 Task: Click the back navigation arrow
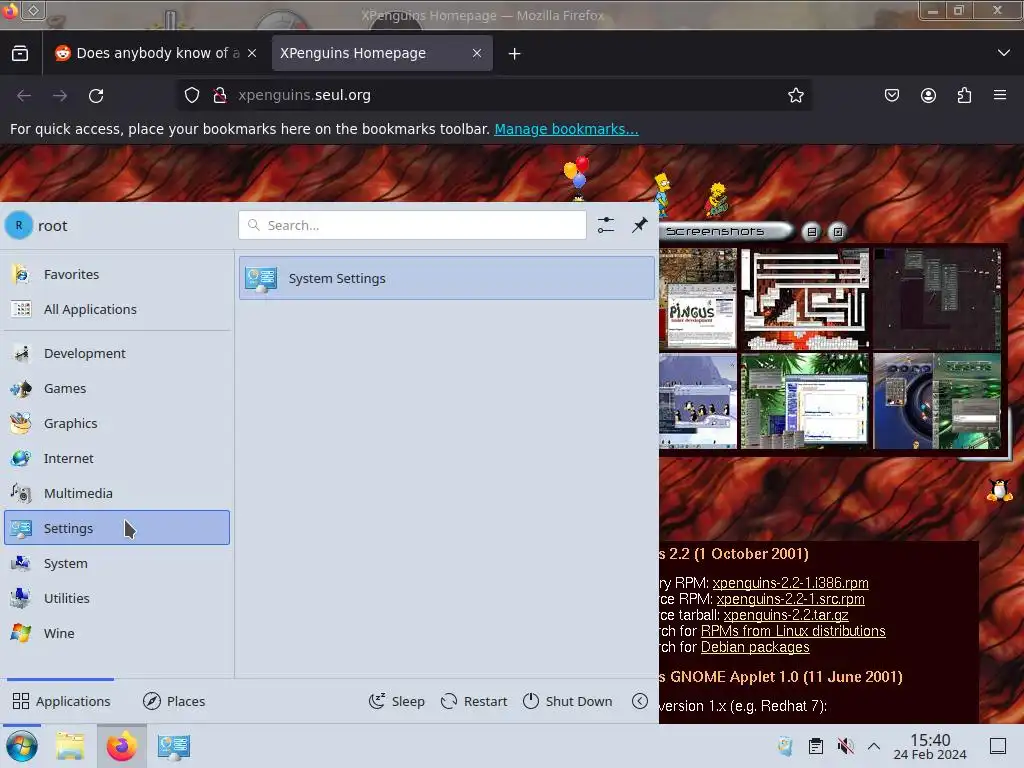pos(24,95)
